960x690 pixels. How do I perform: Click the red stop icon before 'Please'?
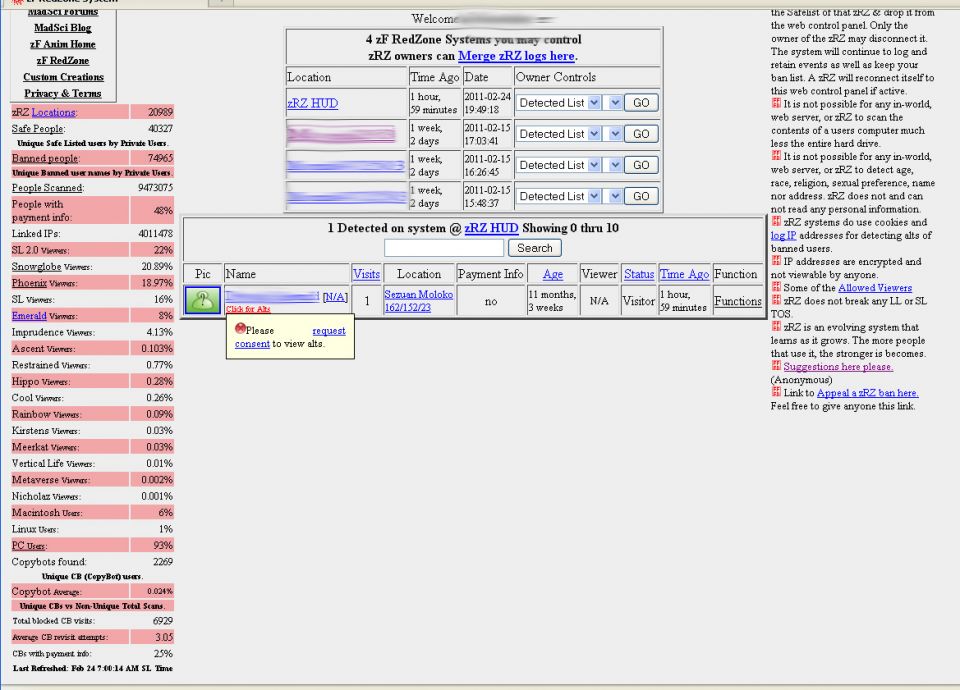tap(240, 329)
